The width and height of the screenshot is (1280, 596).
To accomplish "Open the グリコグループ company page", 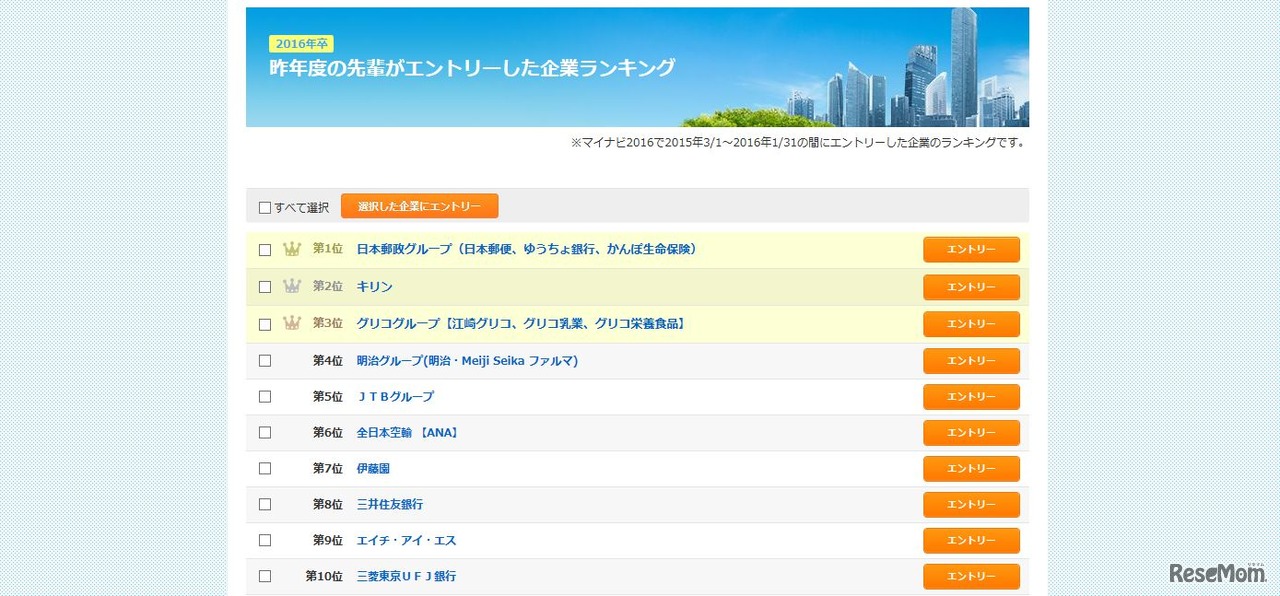I will (520, 324).
